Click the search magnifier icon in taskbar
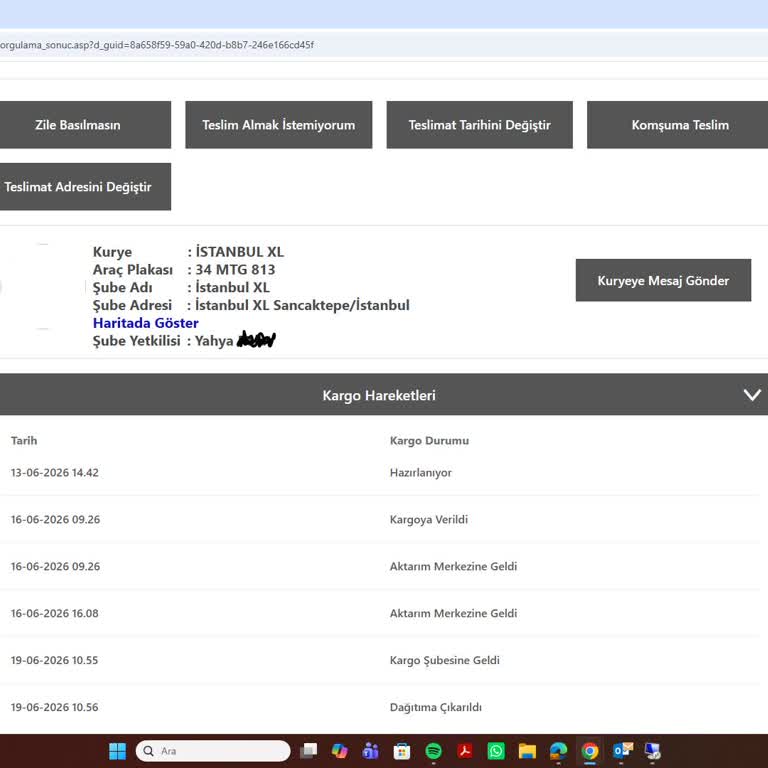This screenshot has height=768, width=768. pos(148,751)
